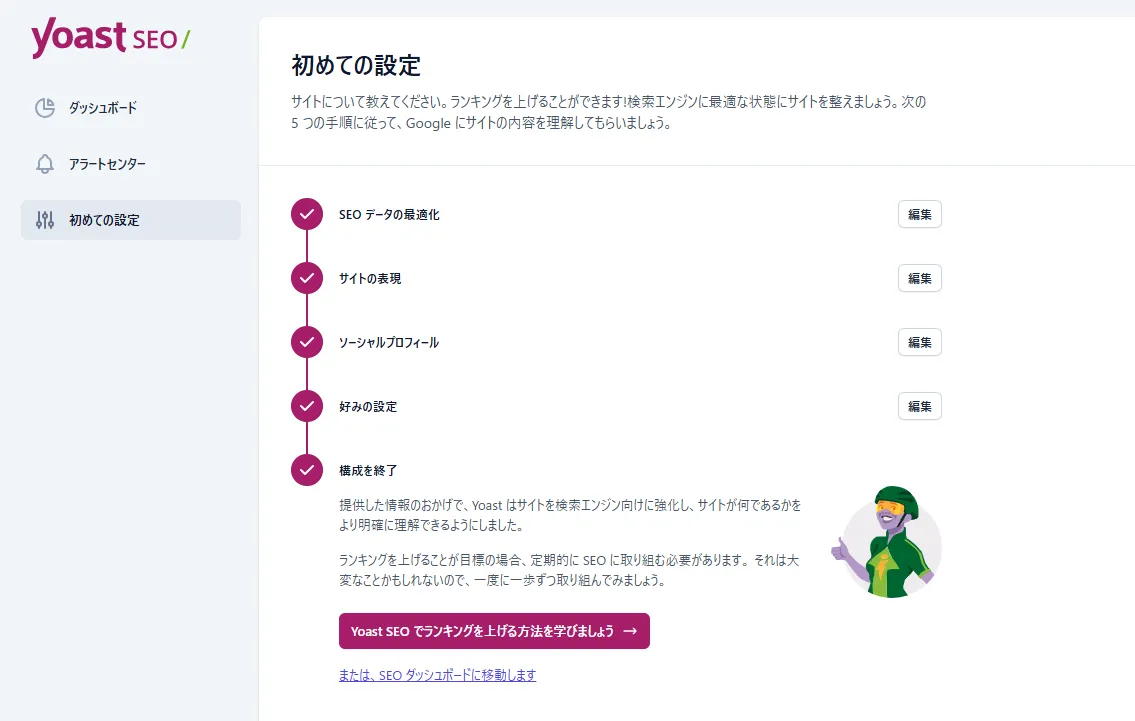The image size is (1135, 721).
Task: Open the ダッシュボード menu item
Action: (x=131, y=108)
